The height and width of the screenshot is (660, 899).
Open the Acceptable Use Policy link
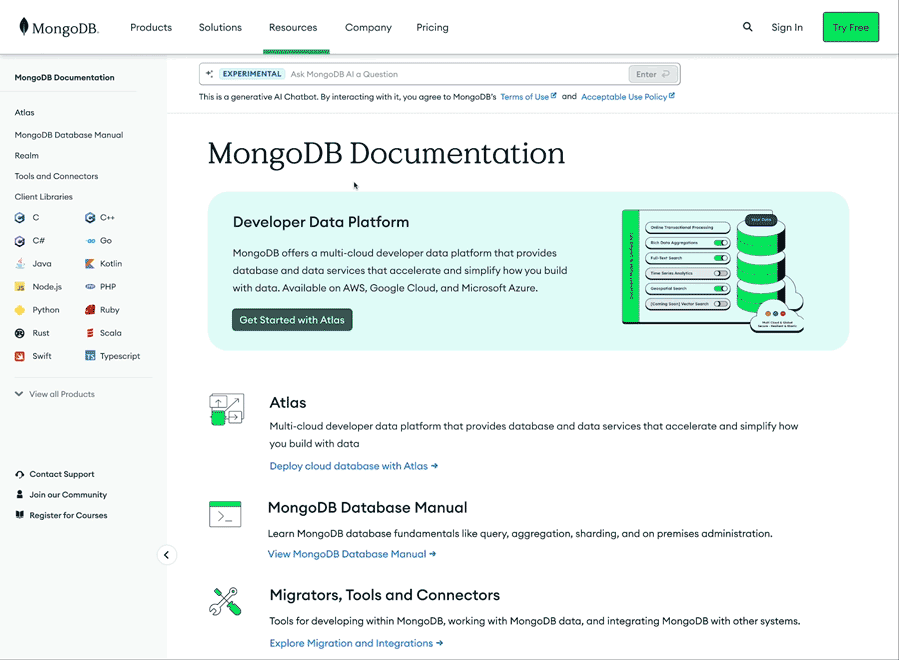624,97
